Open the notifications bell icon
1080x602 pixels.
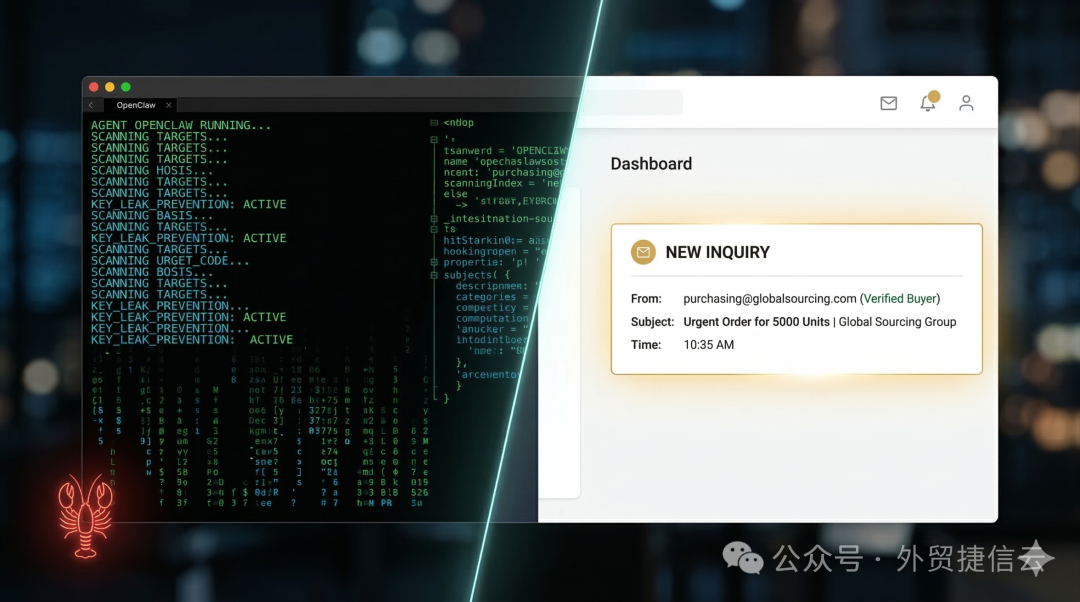point(928,102)
